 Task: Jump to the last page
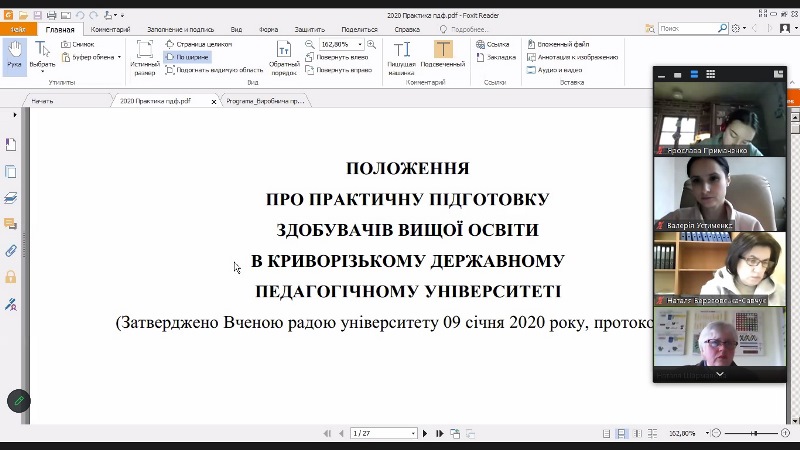[439, 433]
